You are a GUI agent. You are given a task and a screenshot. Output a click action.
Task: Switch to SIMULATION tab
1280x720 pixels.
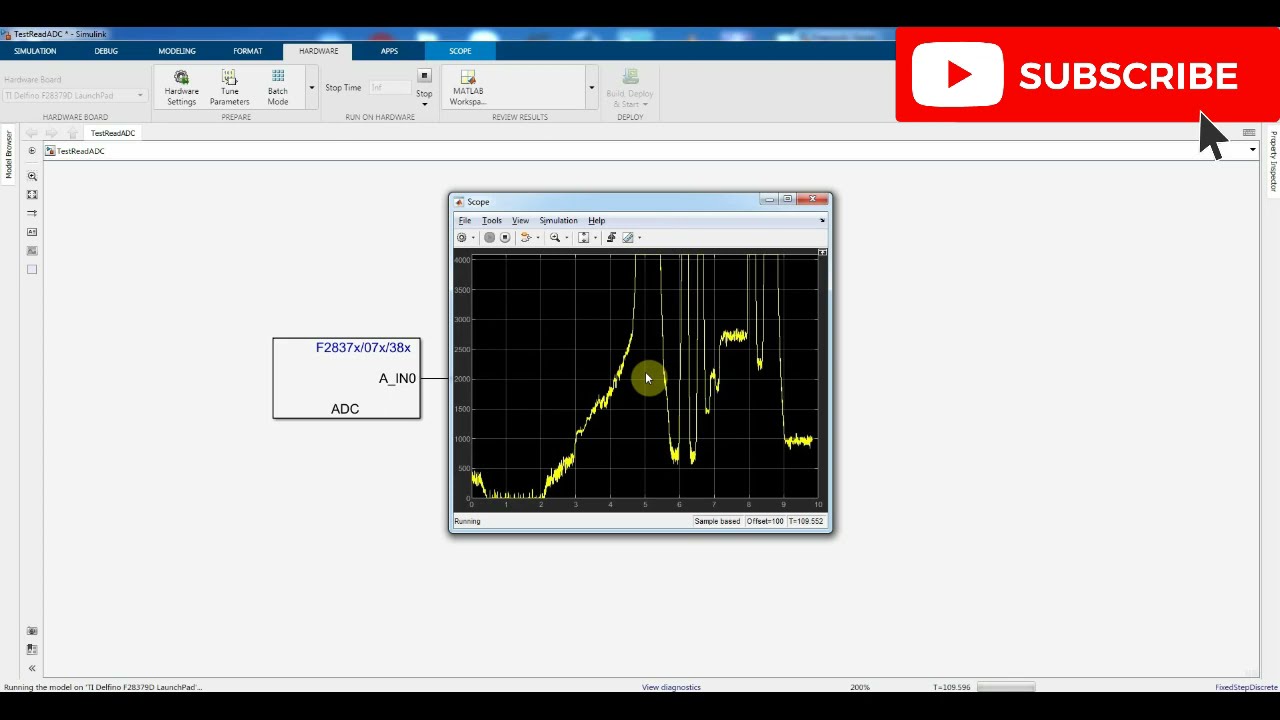click(35, 51)
